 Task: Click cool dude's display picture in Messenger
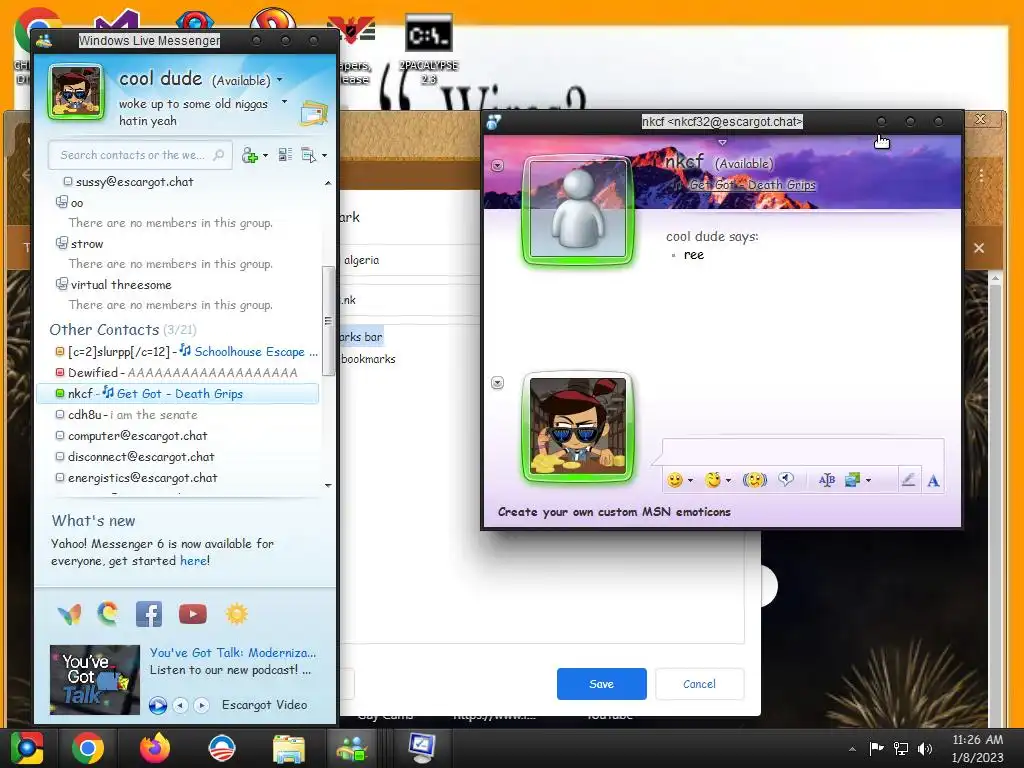click(75, 91)
